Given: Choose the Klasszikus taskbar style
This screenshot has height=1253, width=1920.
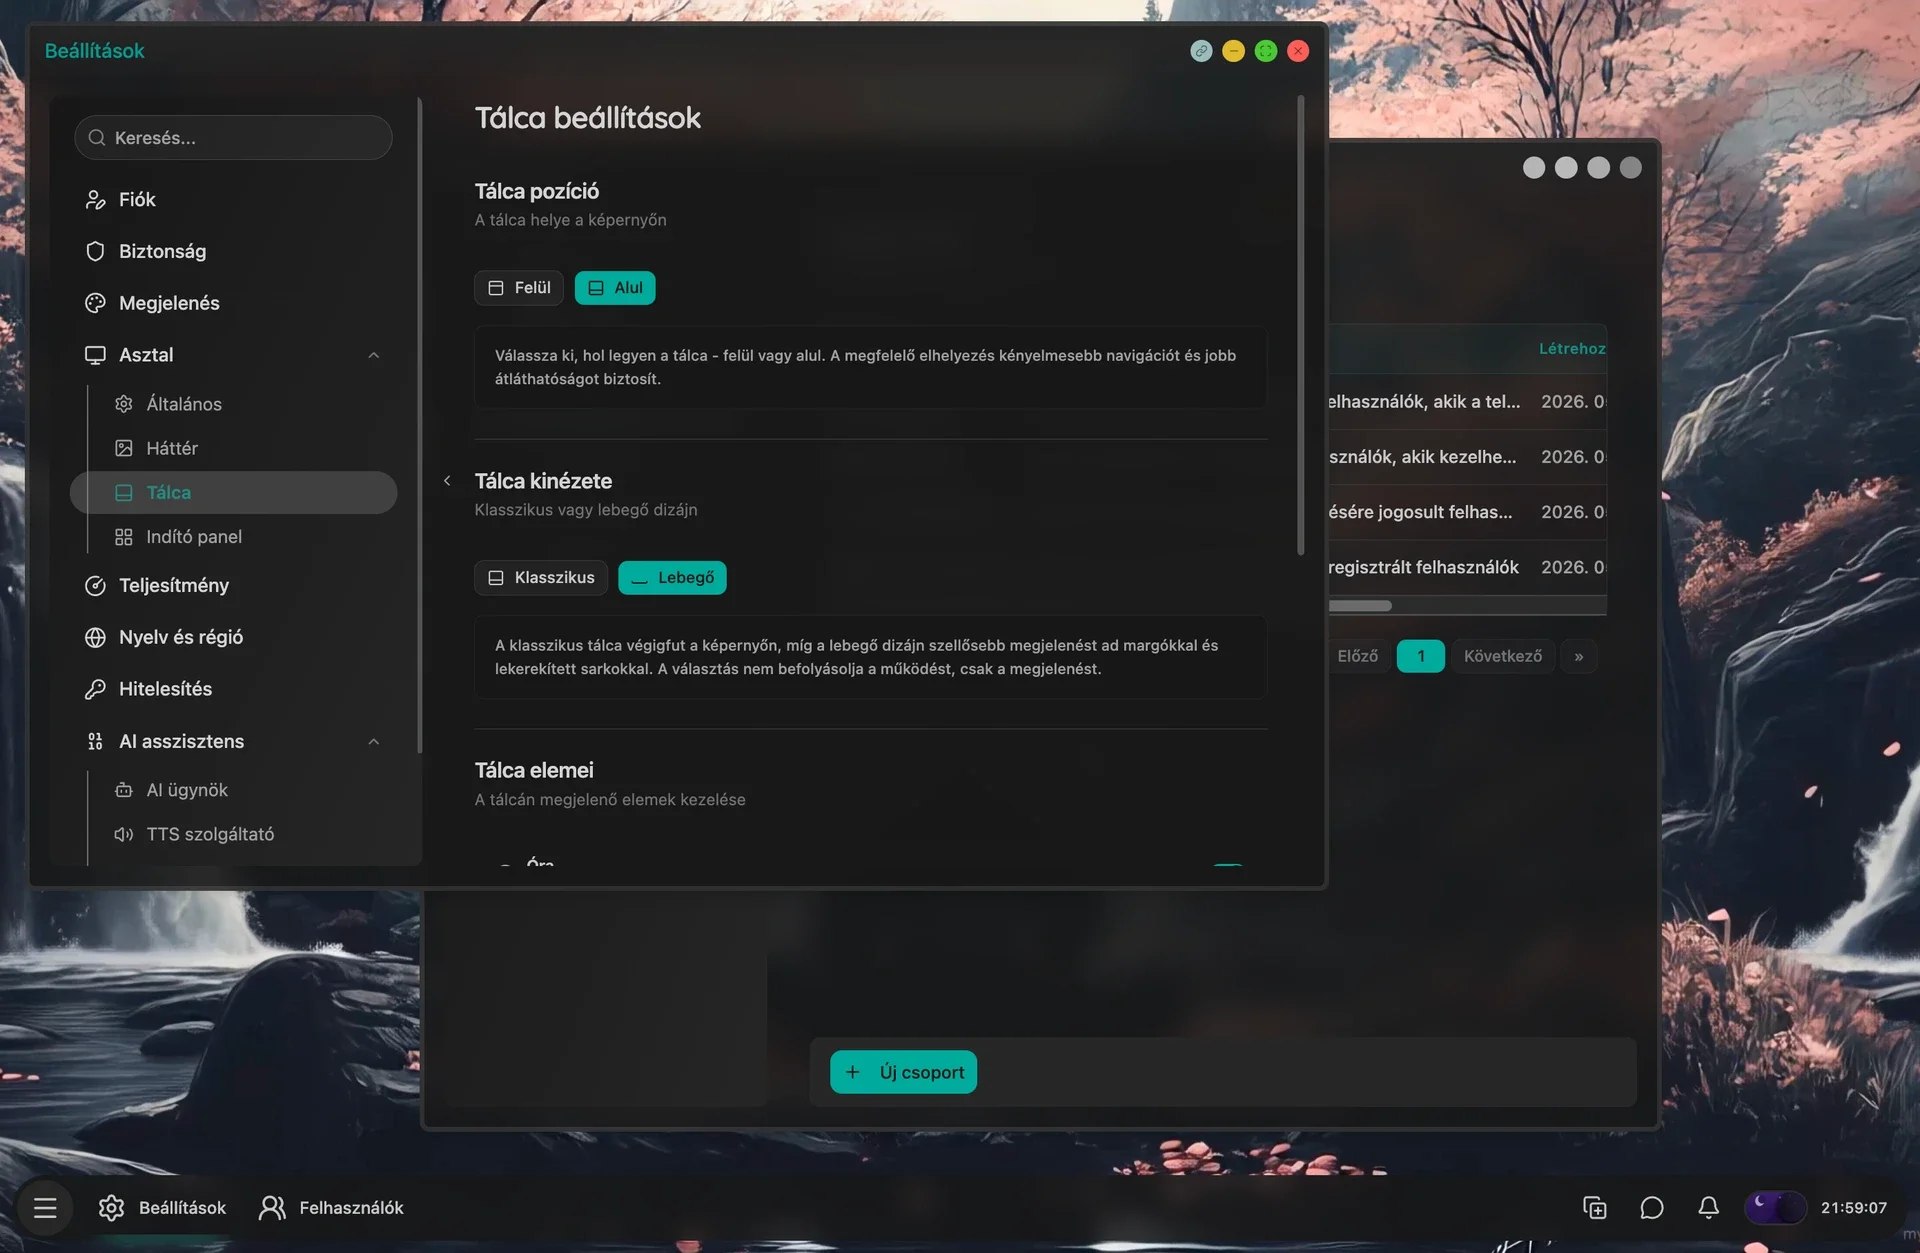Looking at the screenshot, I should click(x=541, y=578).
